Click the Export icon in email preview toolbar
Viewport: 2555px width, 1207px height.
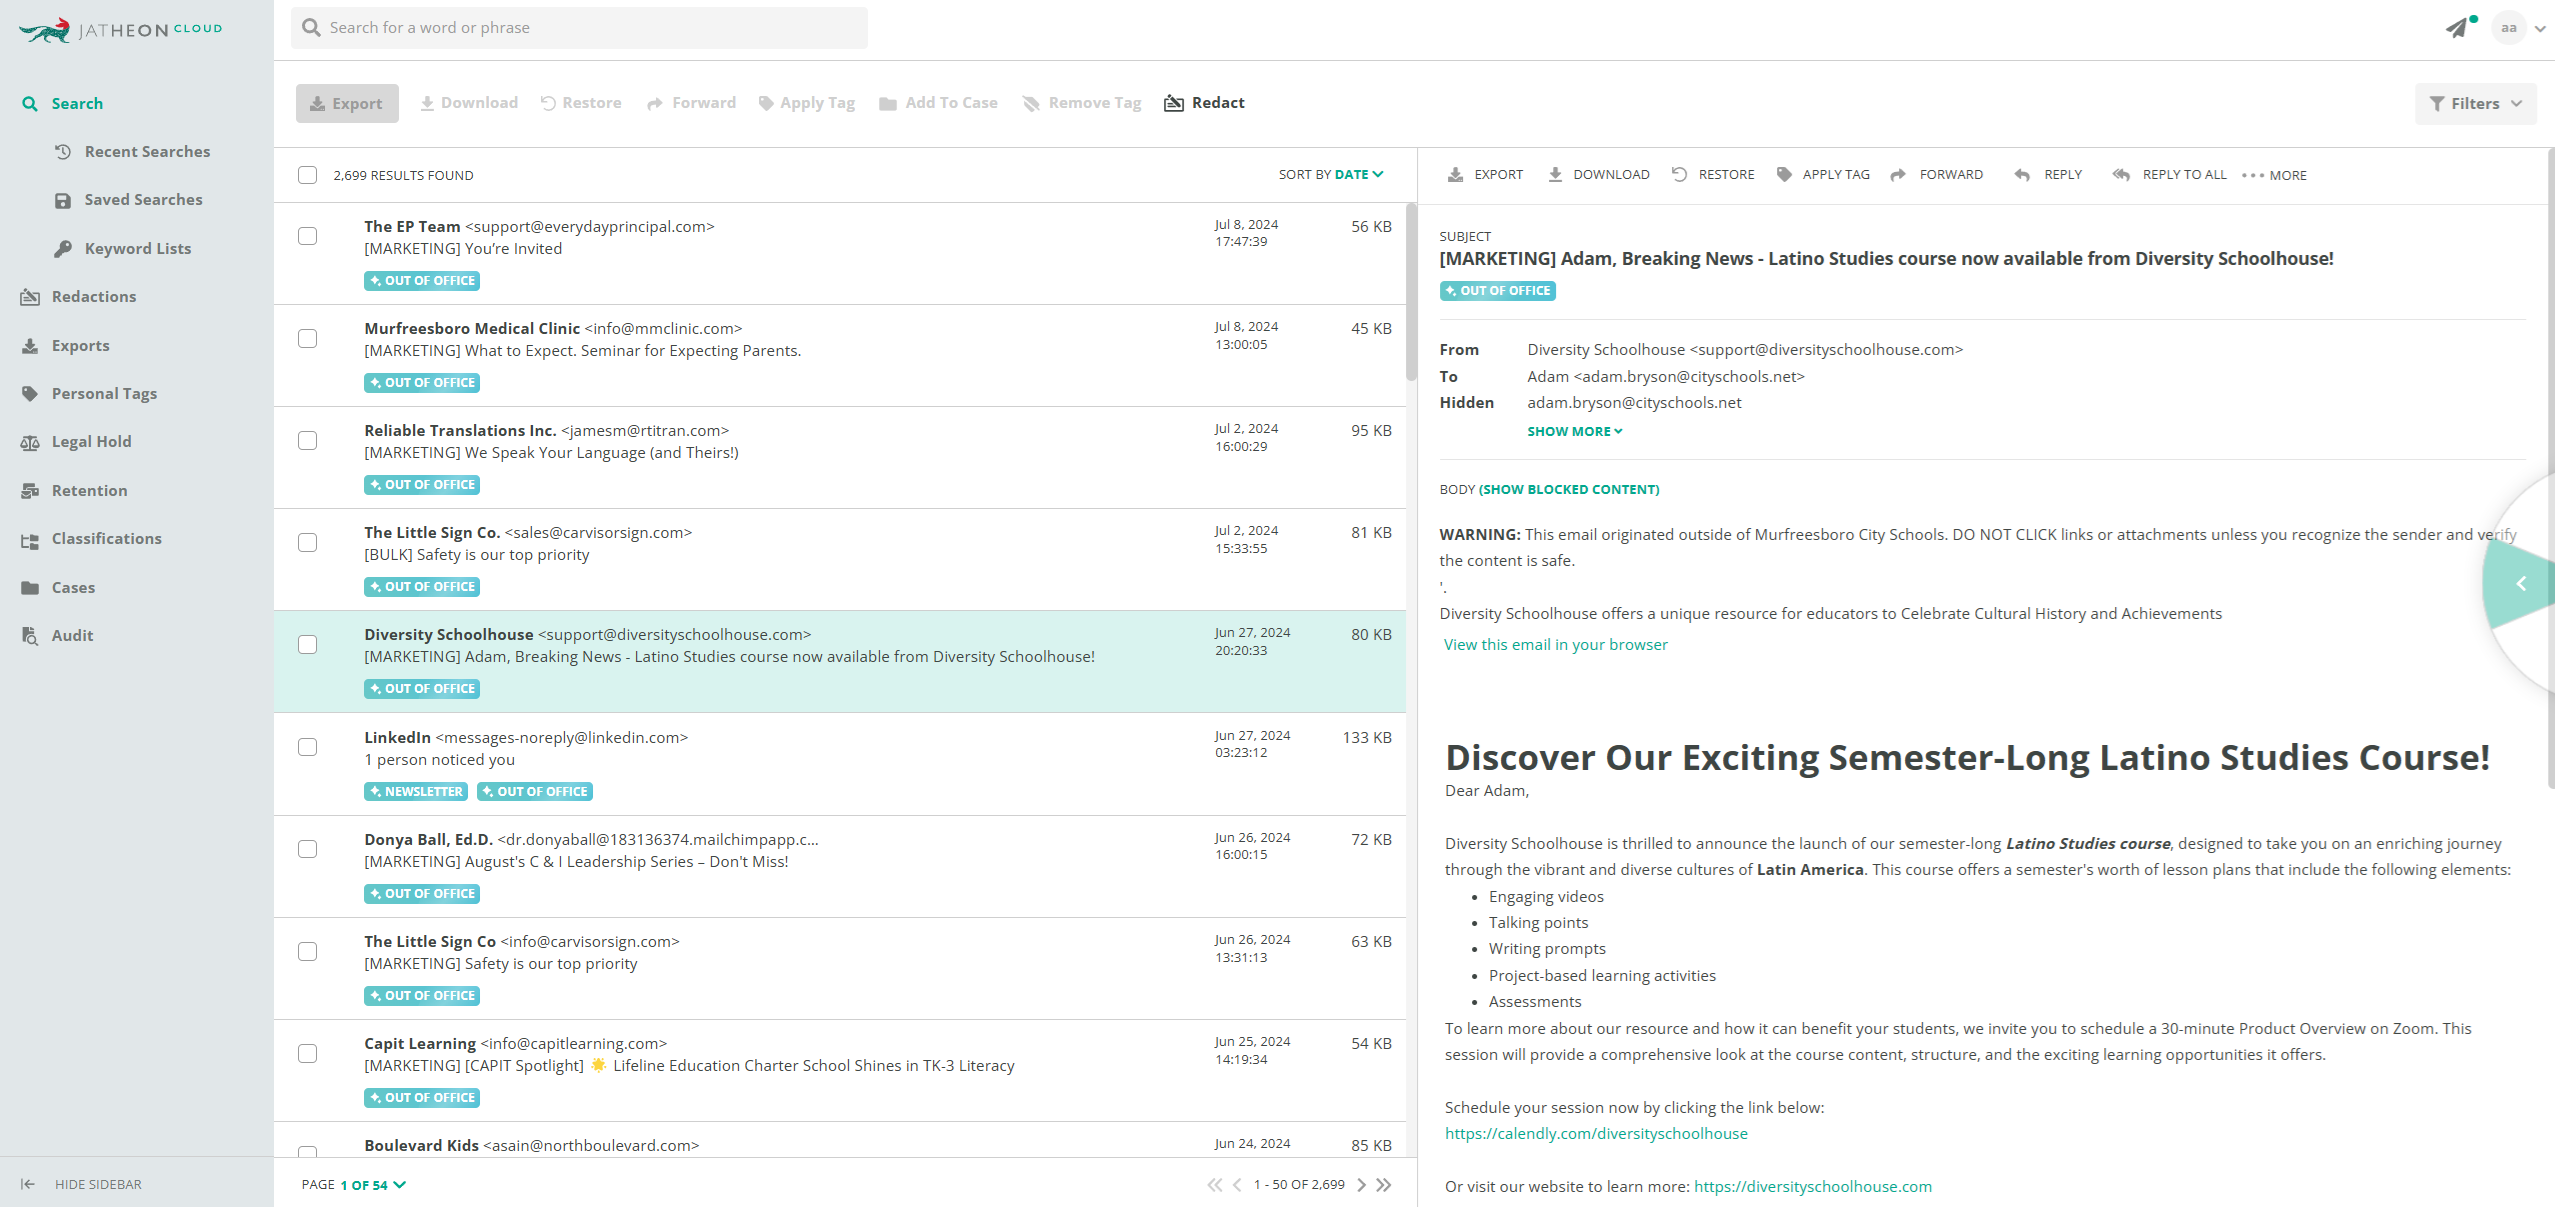pyautogui.click(x=1456, y=175)
